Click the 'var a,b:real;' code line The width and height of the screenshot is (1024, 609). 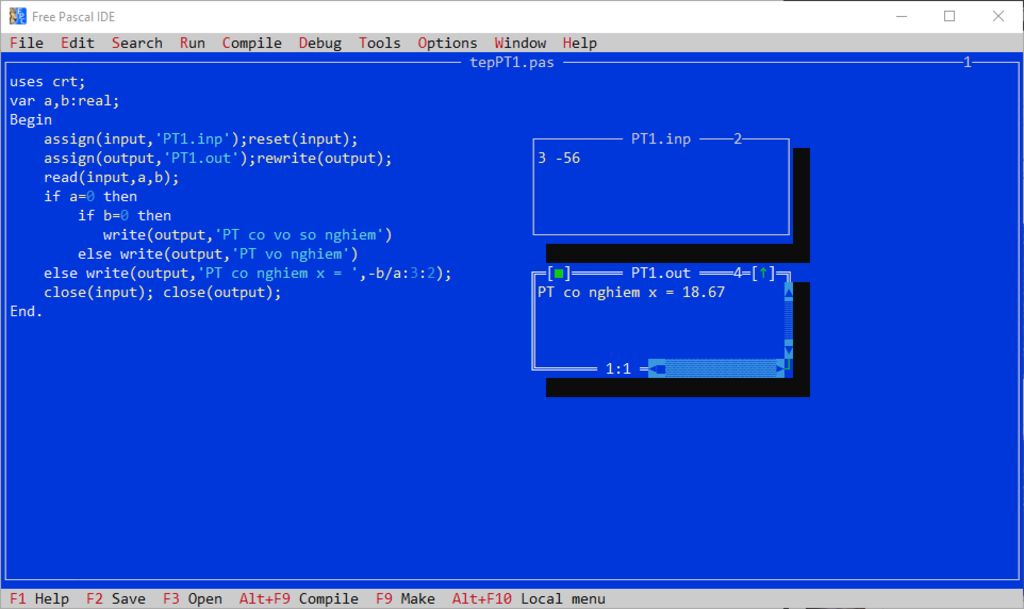[x=64, y=101]
